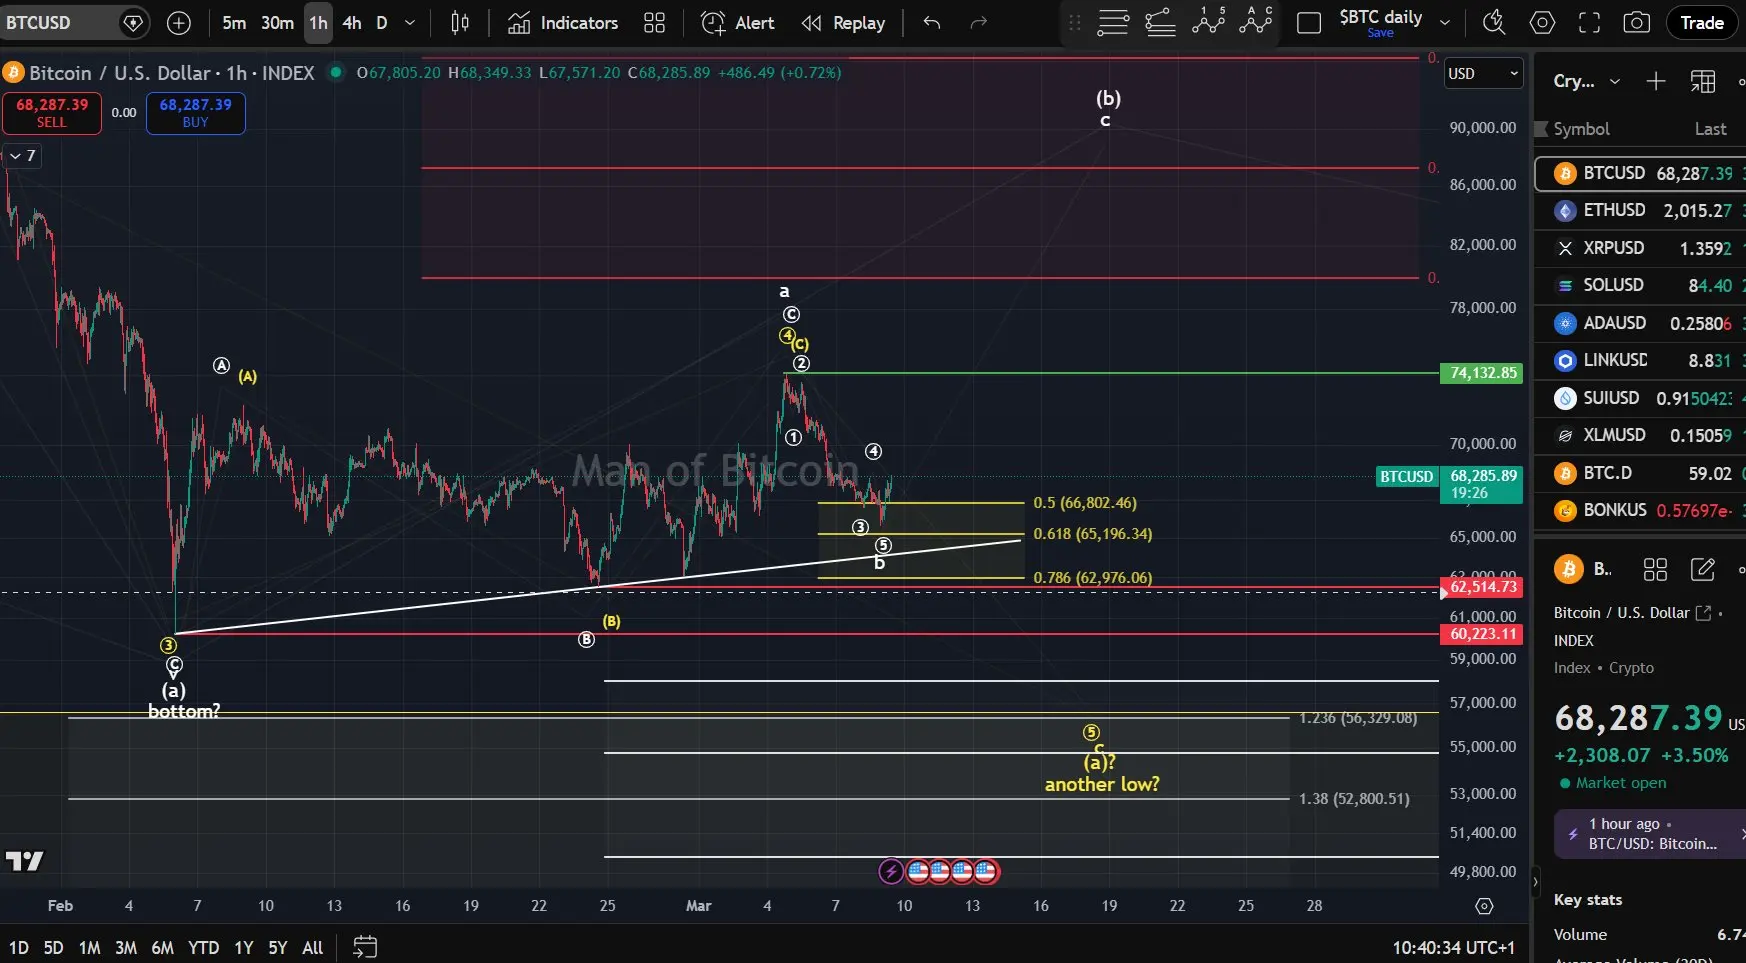Click the candlestick chart type icon
The width and height of the screenshot is (1746, 963).
pyautogui.click(x=460, y=23)
